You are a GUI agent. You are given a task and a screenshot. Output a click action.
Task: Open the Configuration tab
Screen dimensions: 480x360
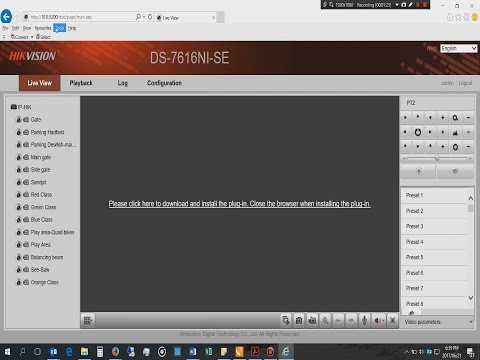[x=164, y=83]
